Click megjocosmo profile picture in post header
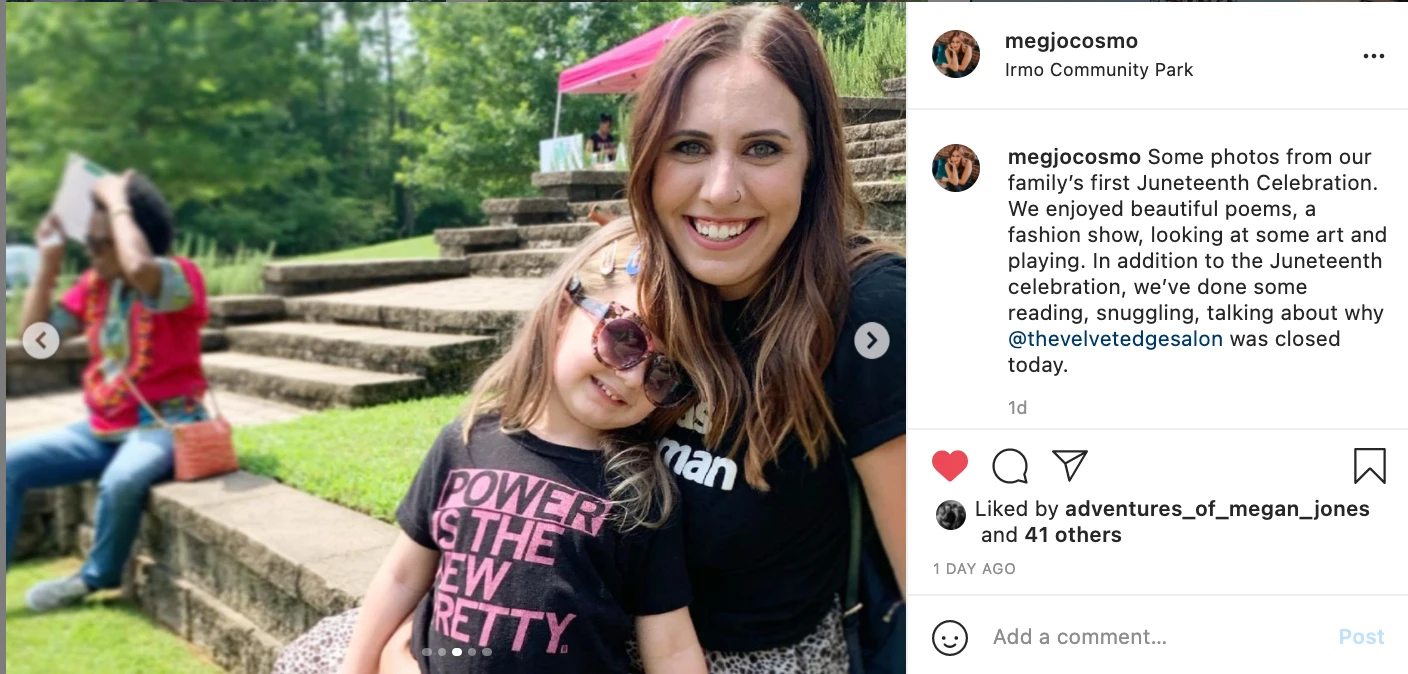 click(955, 54)
